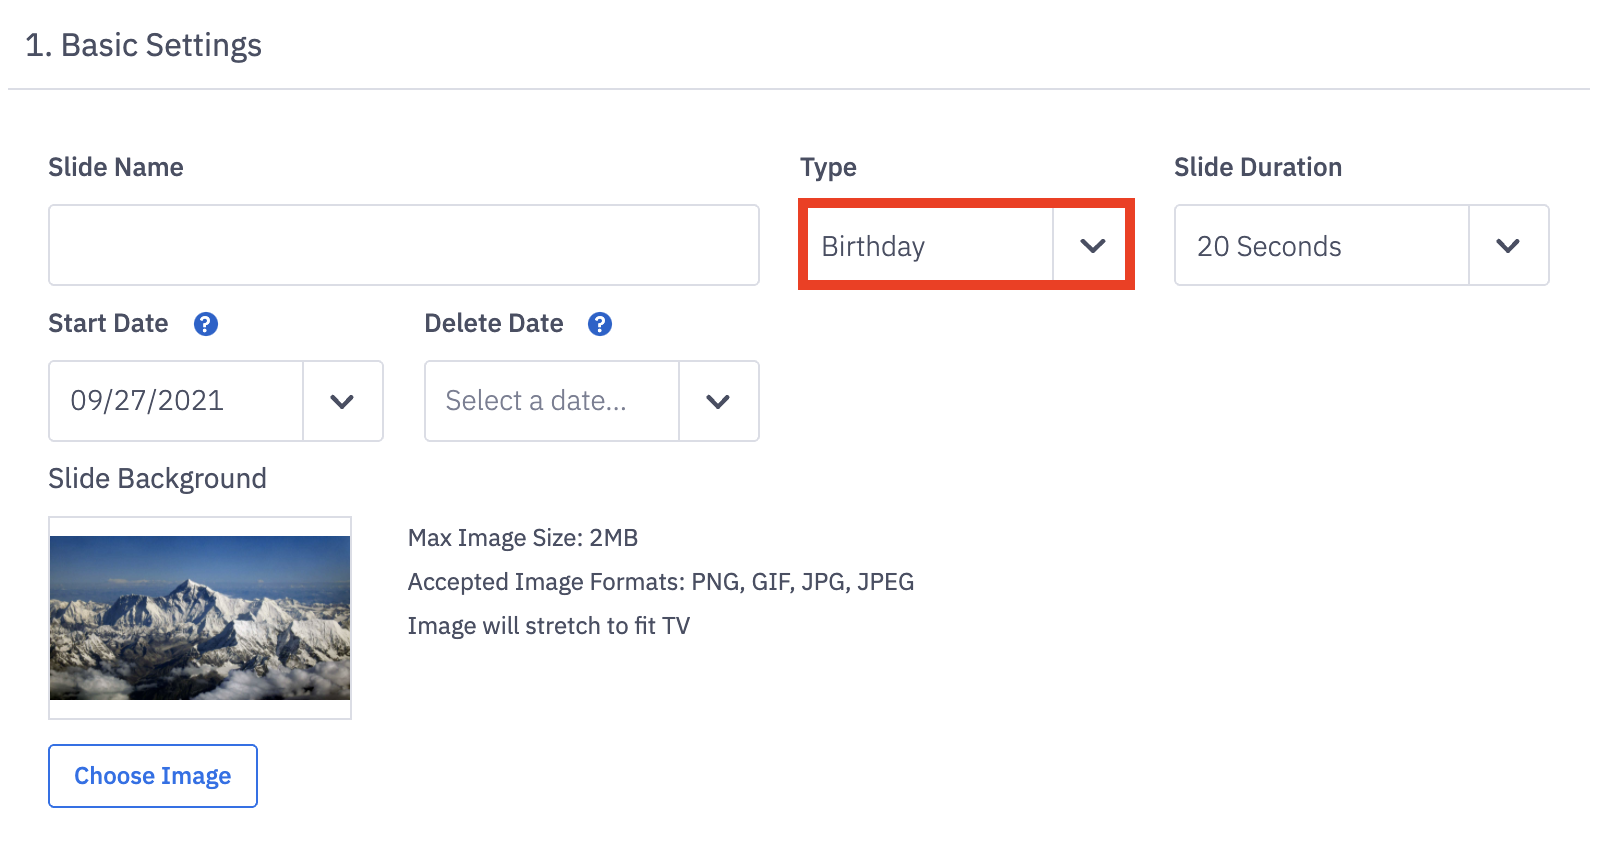Click the '1. Basic Settings' section header
The width and height of the screenshot is (1608, 844).
[x=144, y=46]
